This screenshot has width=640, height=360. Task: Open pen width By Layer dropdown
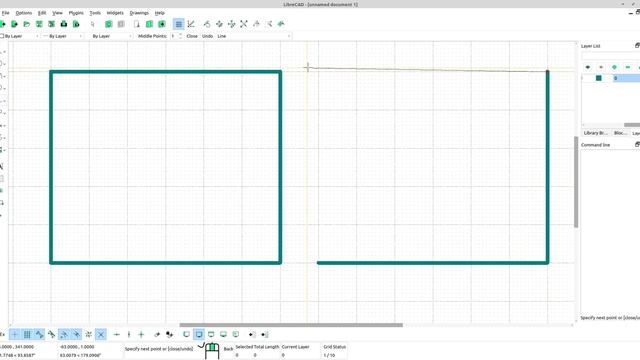tap(63, 36)
